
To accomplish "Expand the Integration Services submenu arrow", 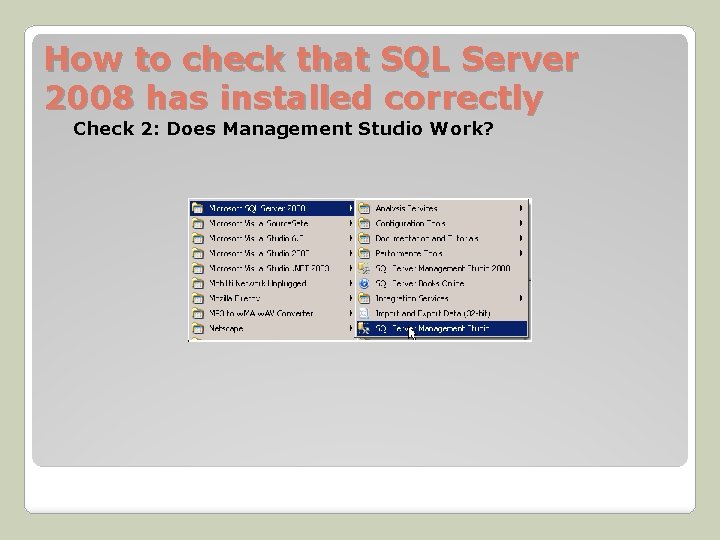I will (521, 298).
